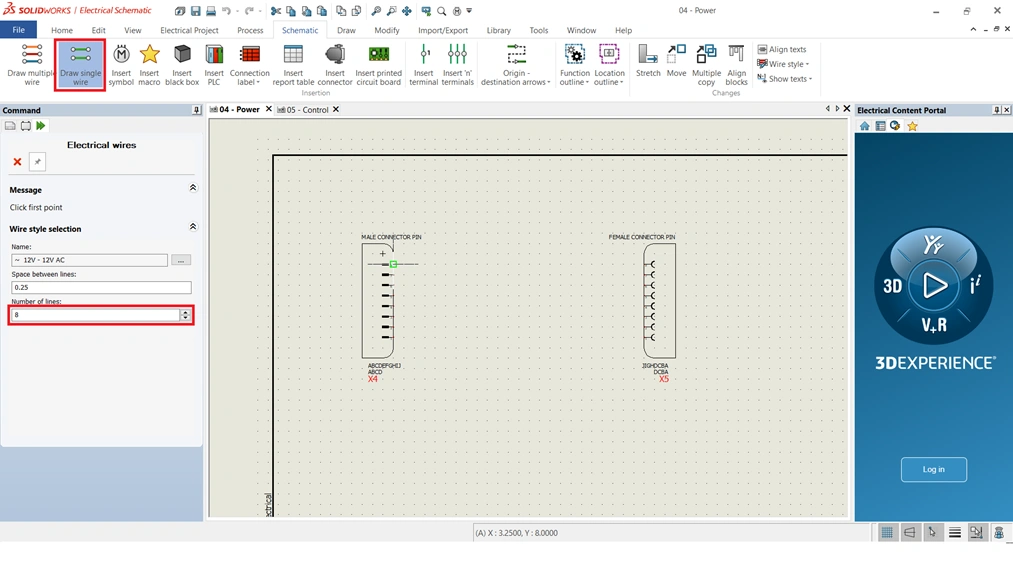Select the Multiple copy tool

(x=706, y=65)
